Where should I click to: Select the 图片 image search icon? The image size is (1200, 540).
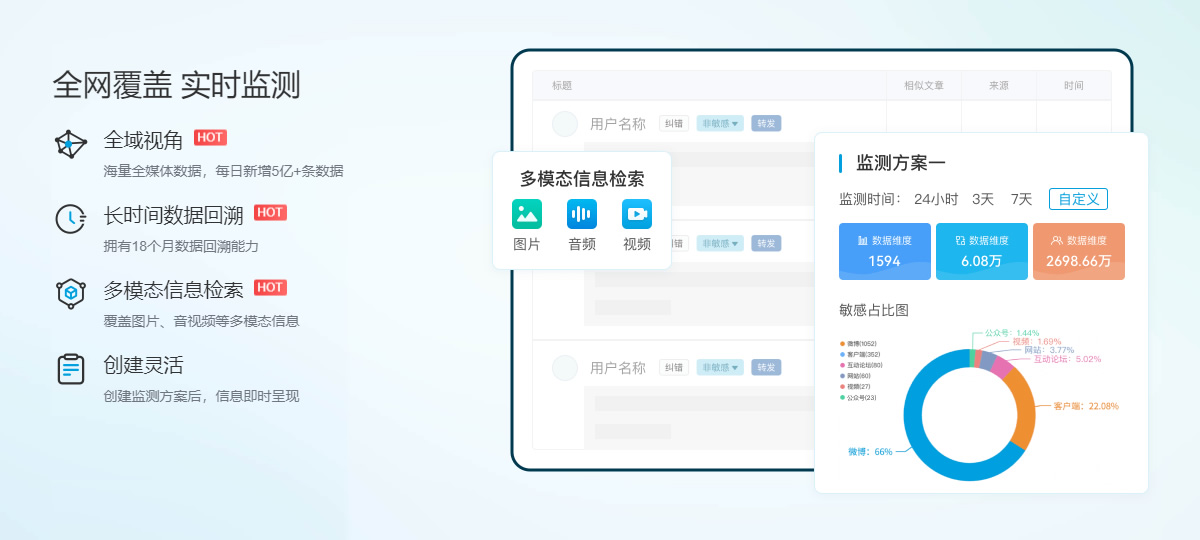point(526,214)
